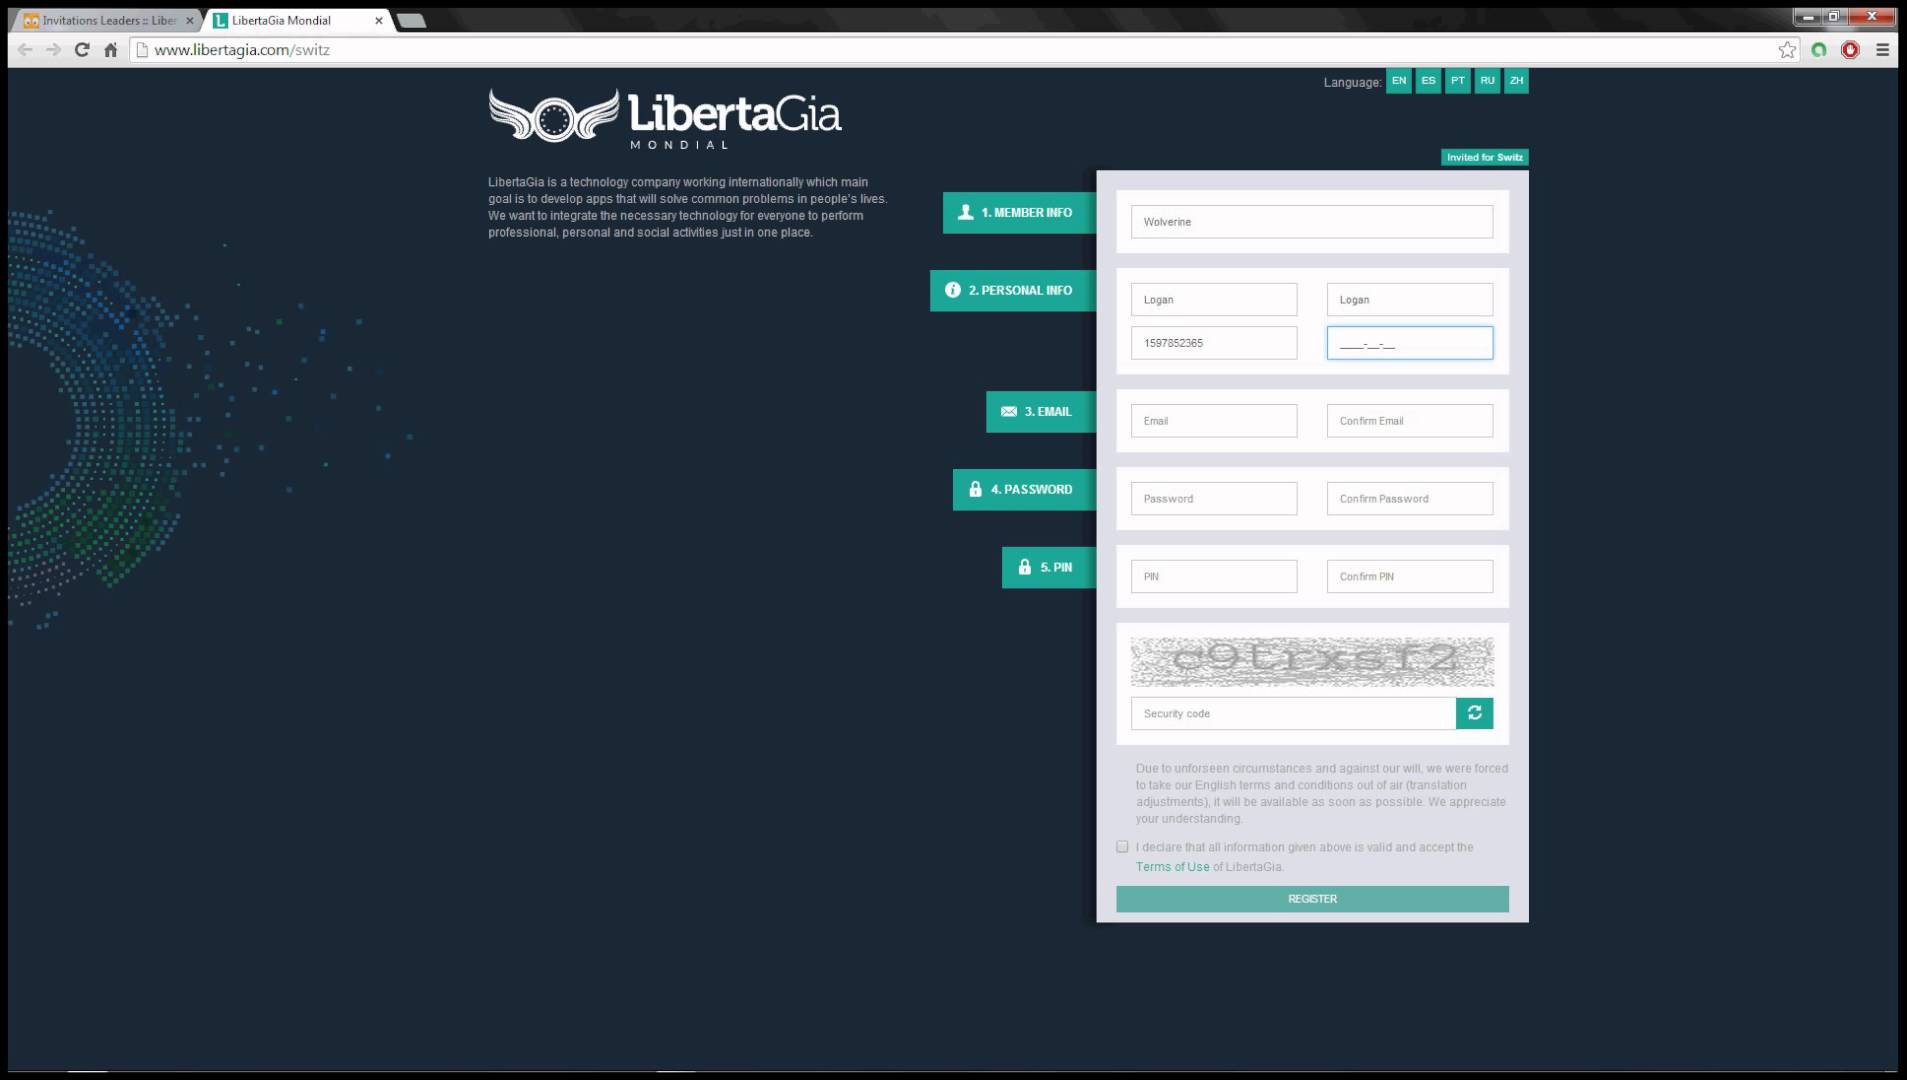The image size is (1907, 1080).
Task: Focus the PIN input field
Action: (x=1214, y=577)
